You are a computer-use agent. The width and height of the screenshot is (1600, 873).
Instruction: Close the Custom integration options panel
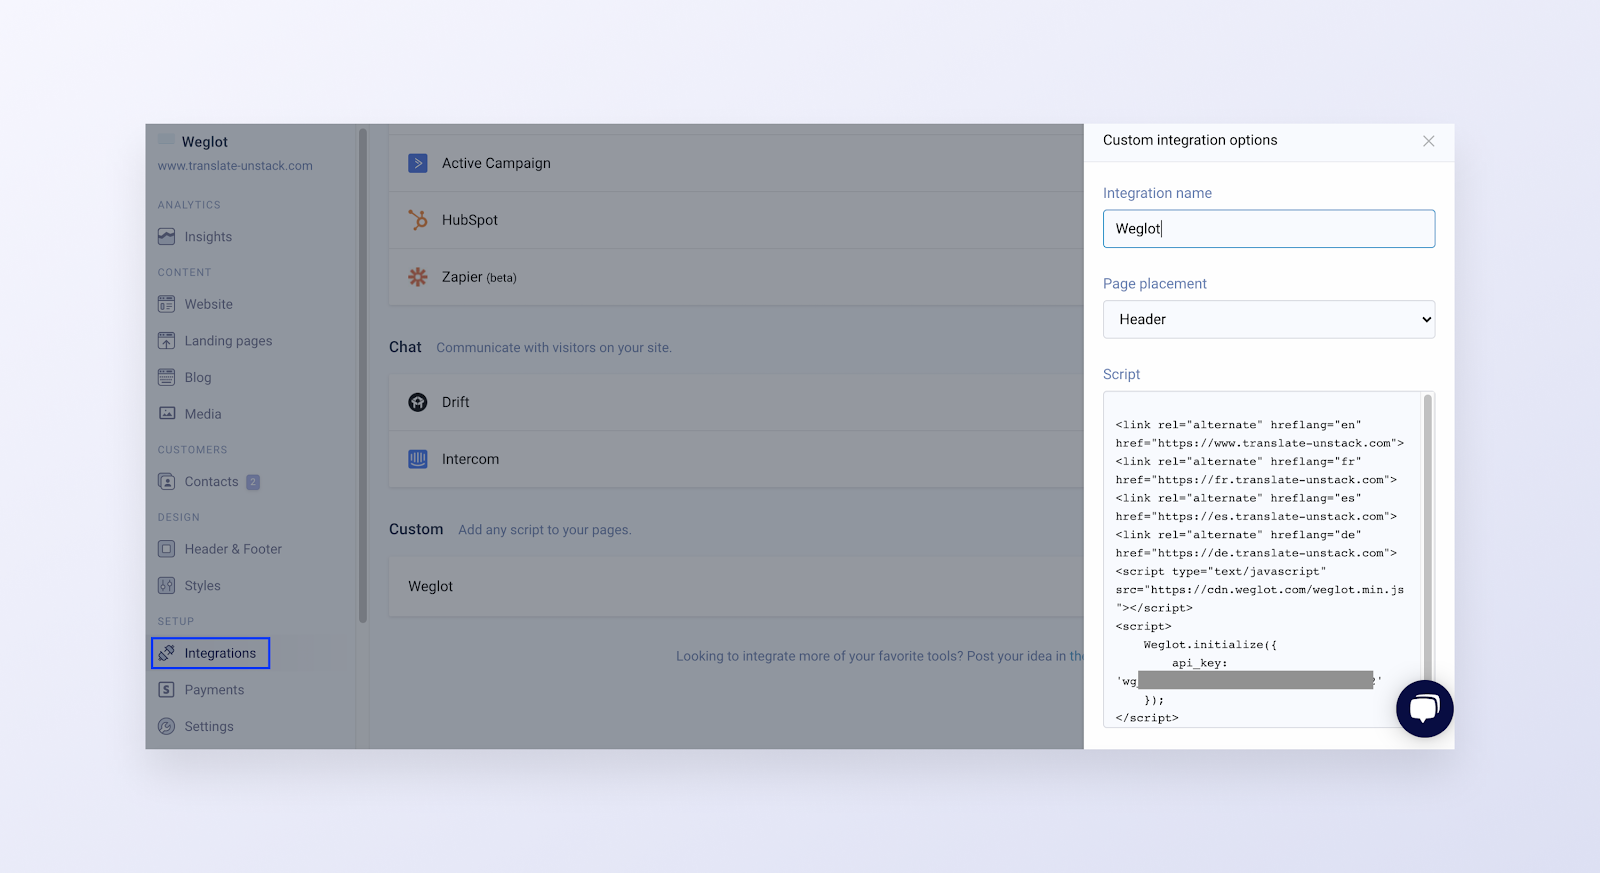pos(1429,141)
